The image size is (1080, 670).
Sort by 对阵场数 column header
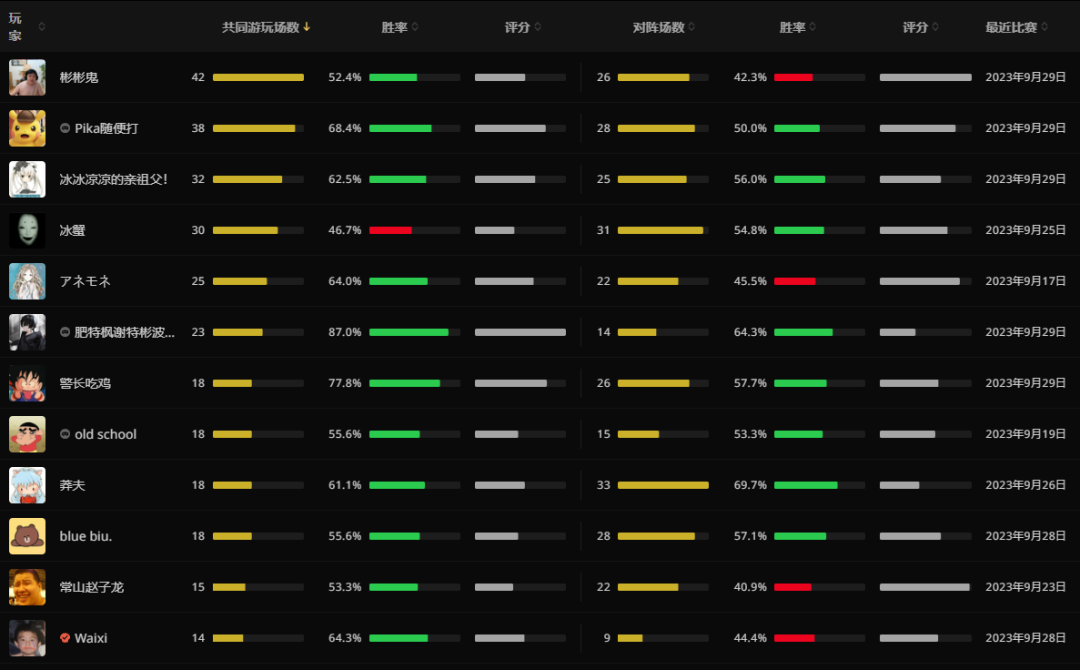[663, 28]
